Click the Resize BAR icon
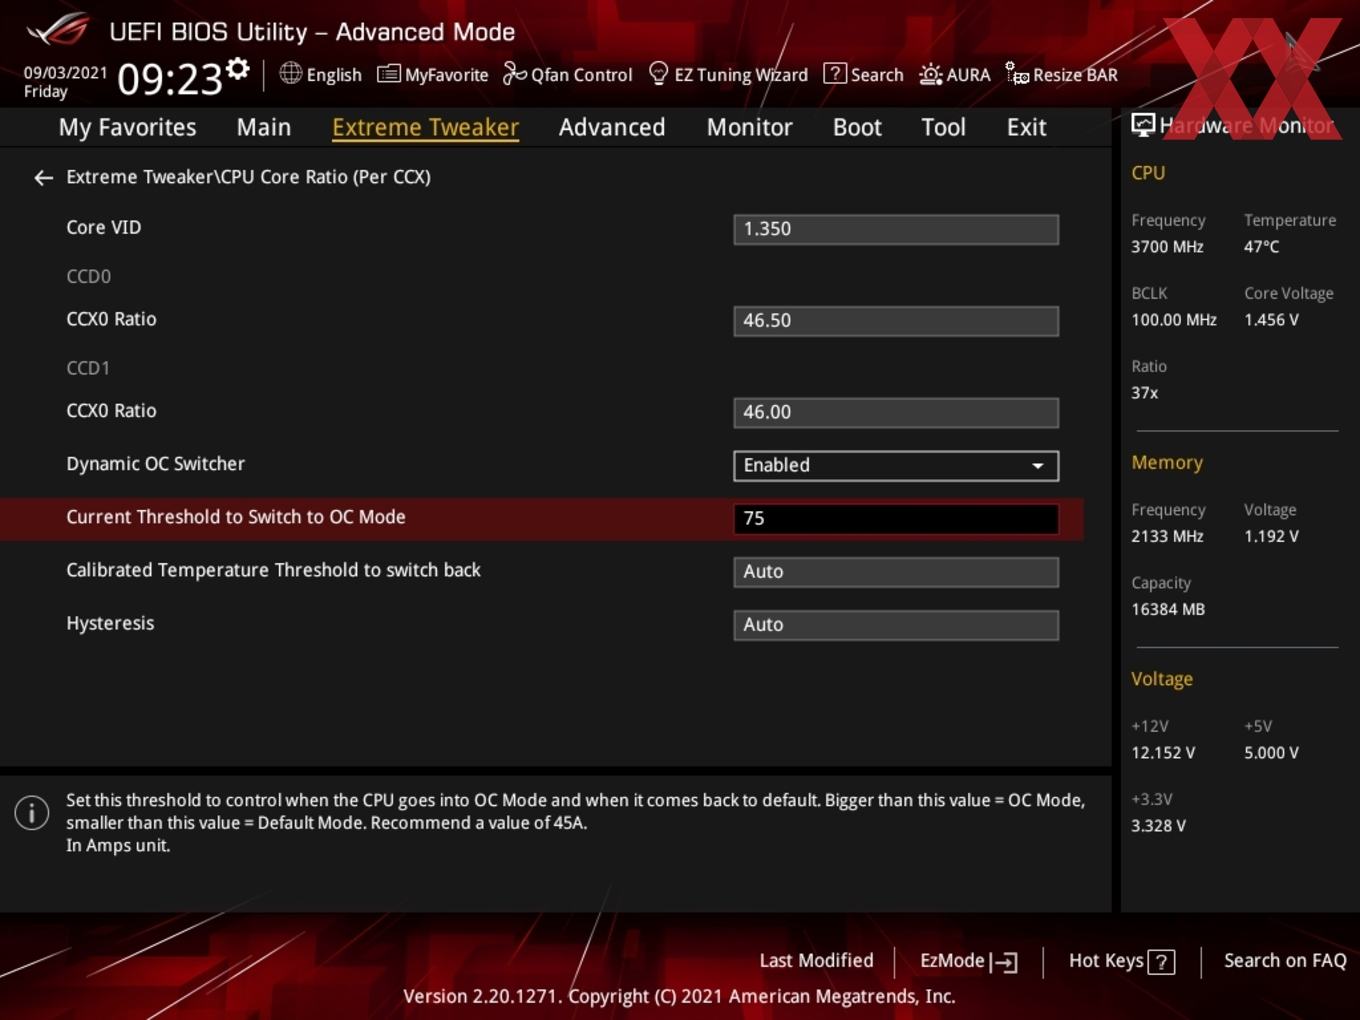The height and width of the screenshot is (1020, 1360). coord(1017,74)
